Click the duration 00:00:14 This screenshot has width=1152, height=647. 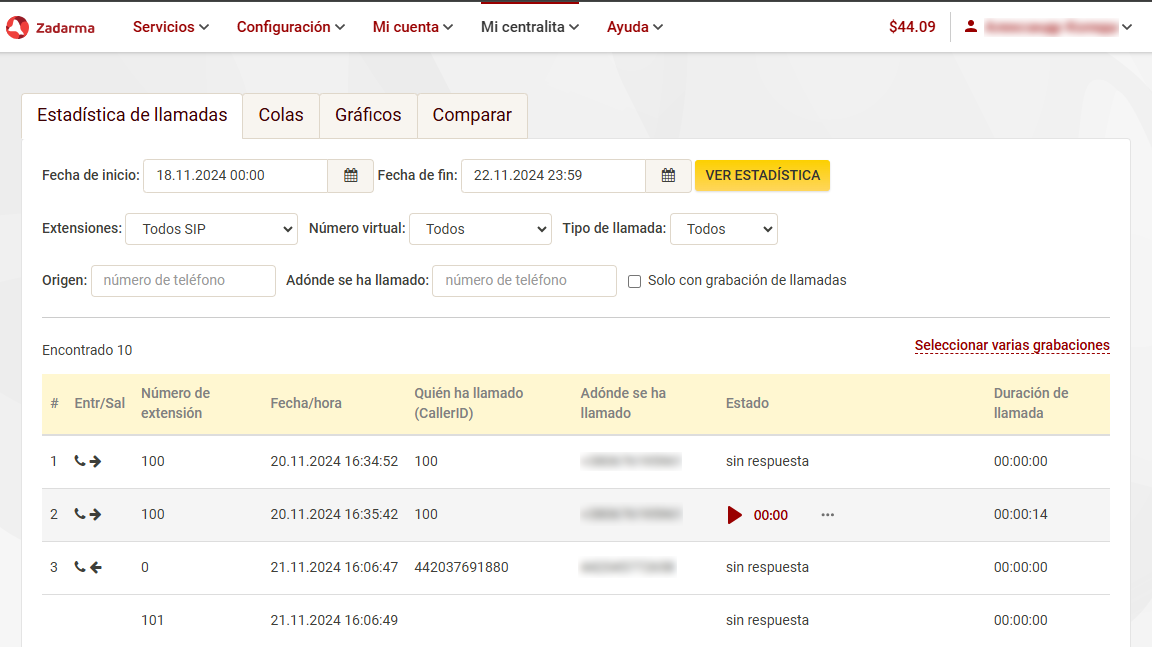click(x=1020, y=514)
